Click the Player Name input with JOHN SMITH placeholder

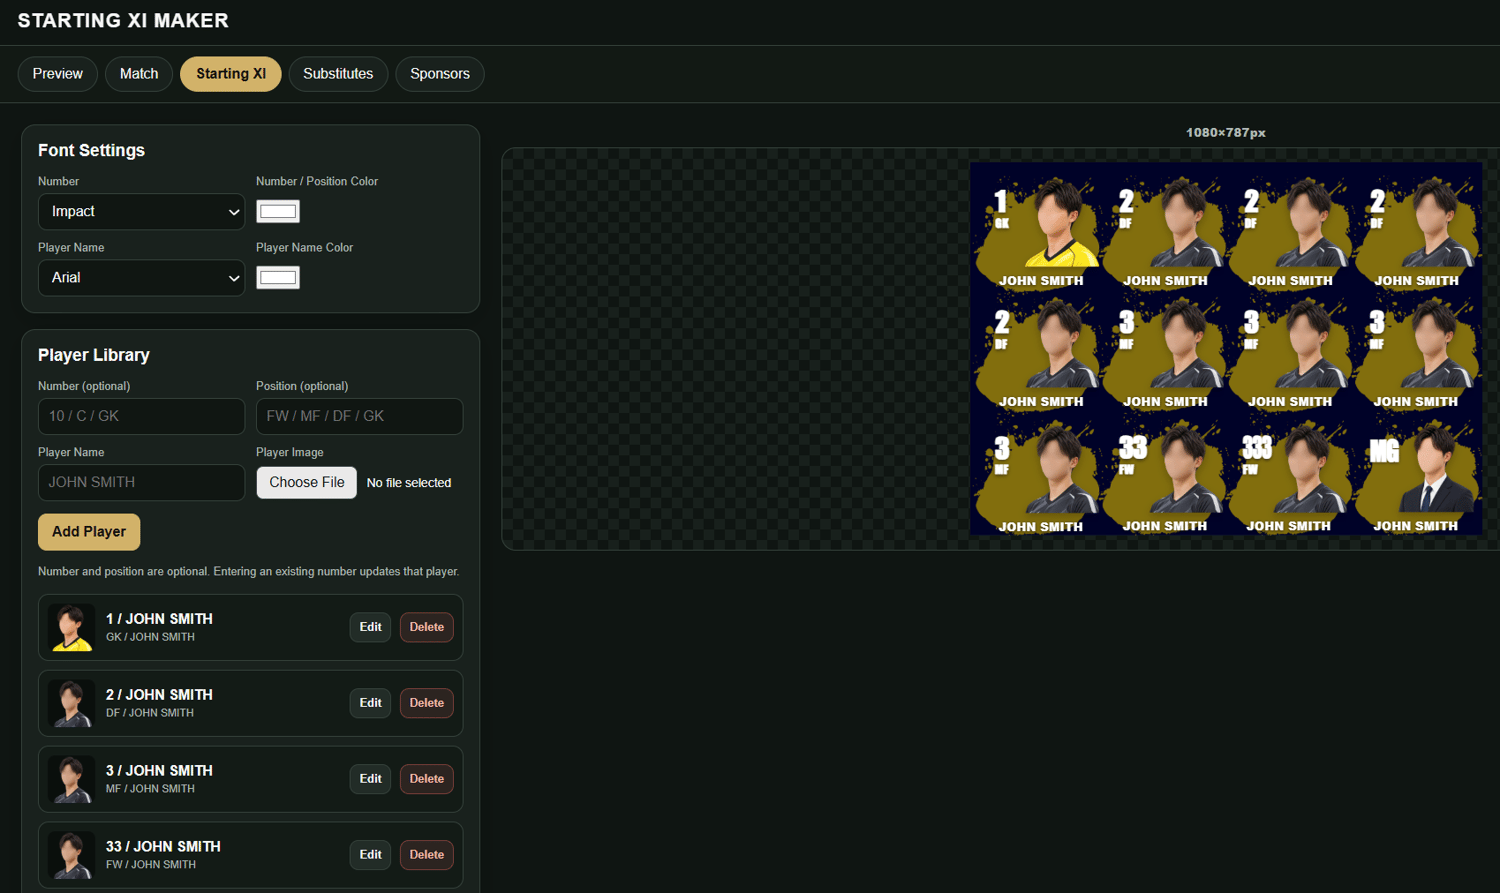coord(141,482)
